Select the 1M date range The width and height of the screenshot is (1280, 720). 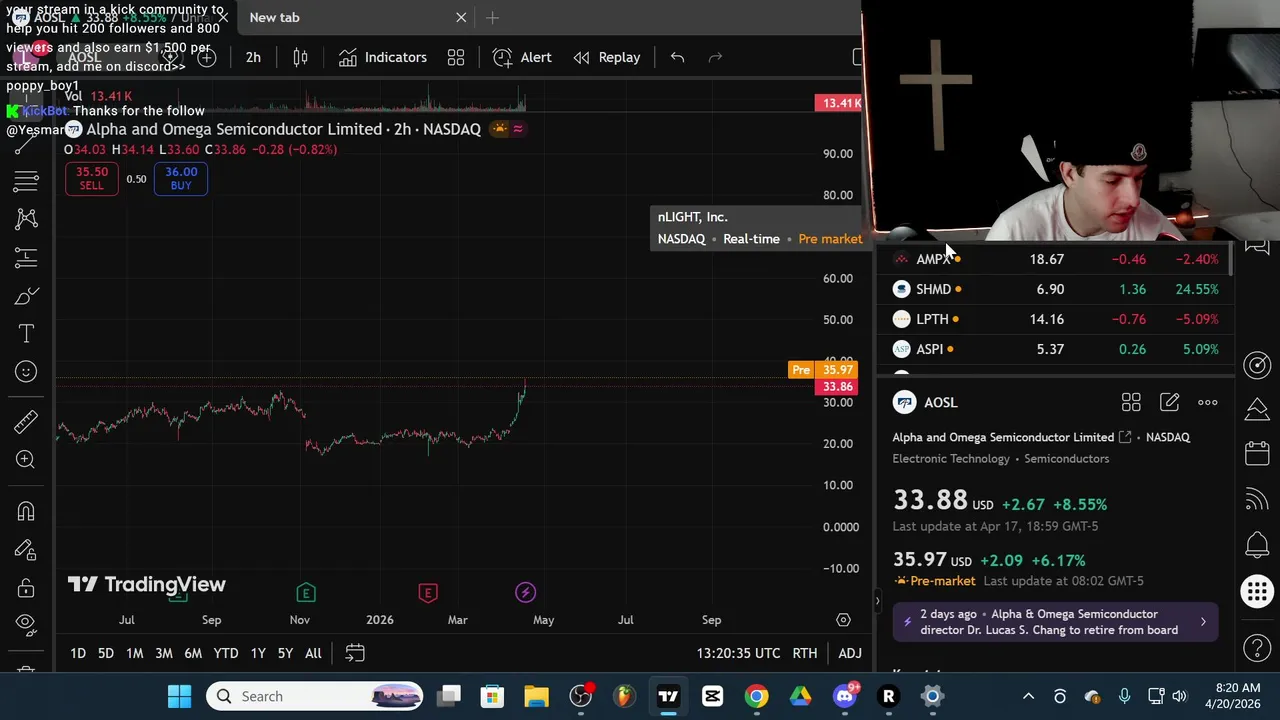click(x=134, y=653)
